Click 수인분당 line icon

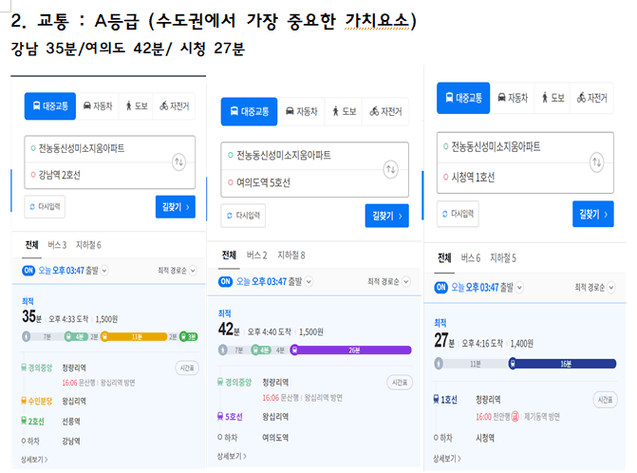[24, 401]
